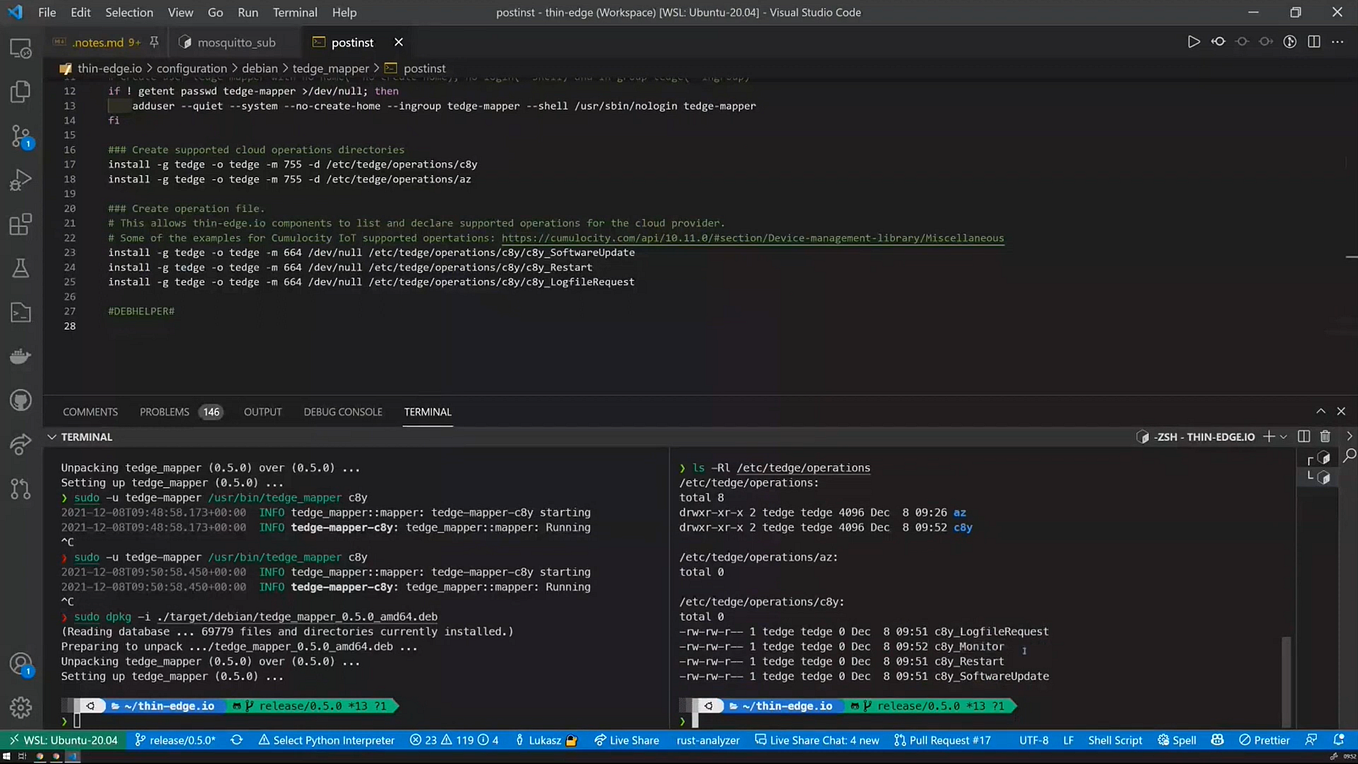The image size is (1358, 764).
Task: Select the Docker icon in the activity bar
Action: [20, 356]
